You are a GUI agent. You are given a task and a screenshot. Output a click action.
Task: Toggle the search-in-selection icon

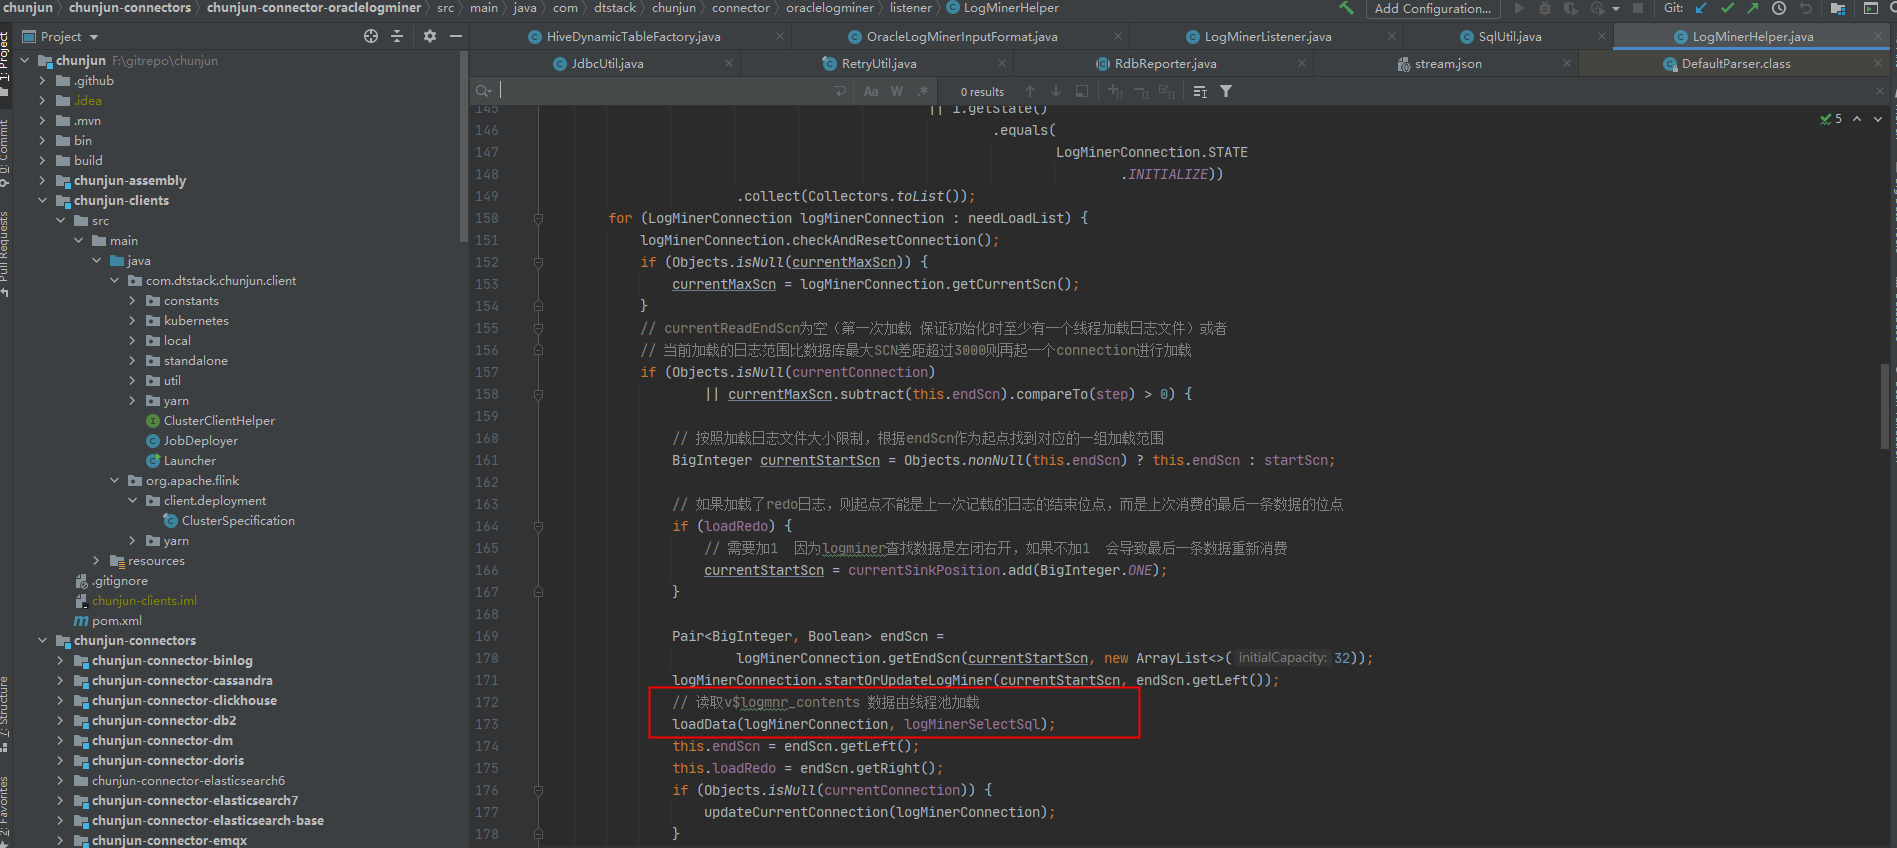[x=1200, y=91]
